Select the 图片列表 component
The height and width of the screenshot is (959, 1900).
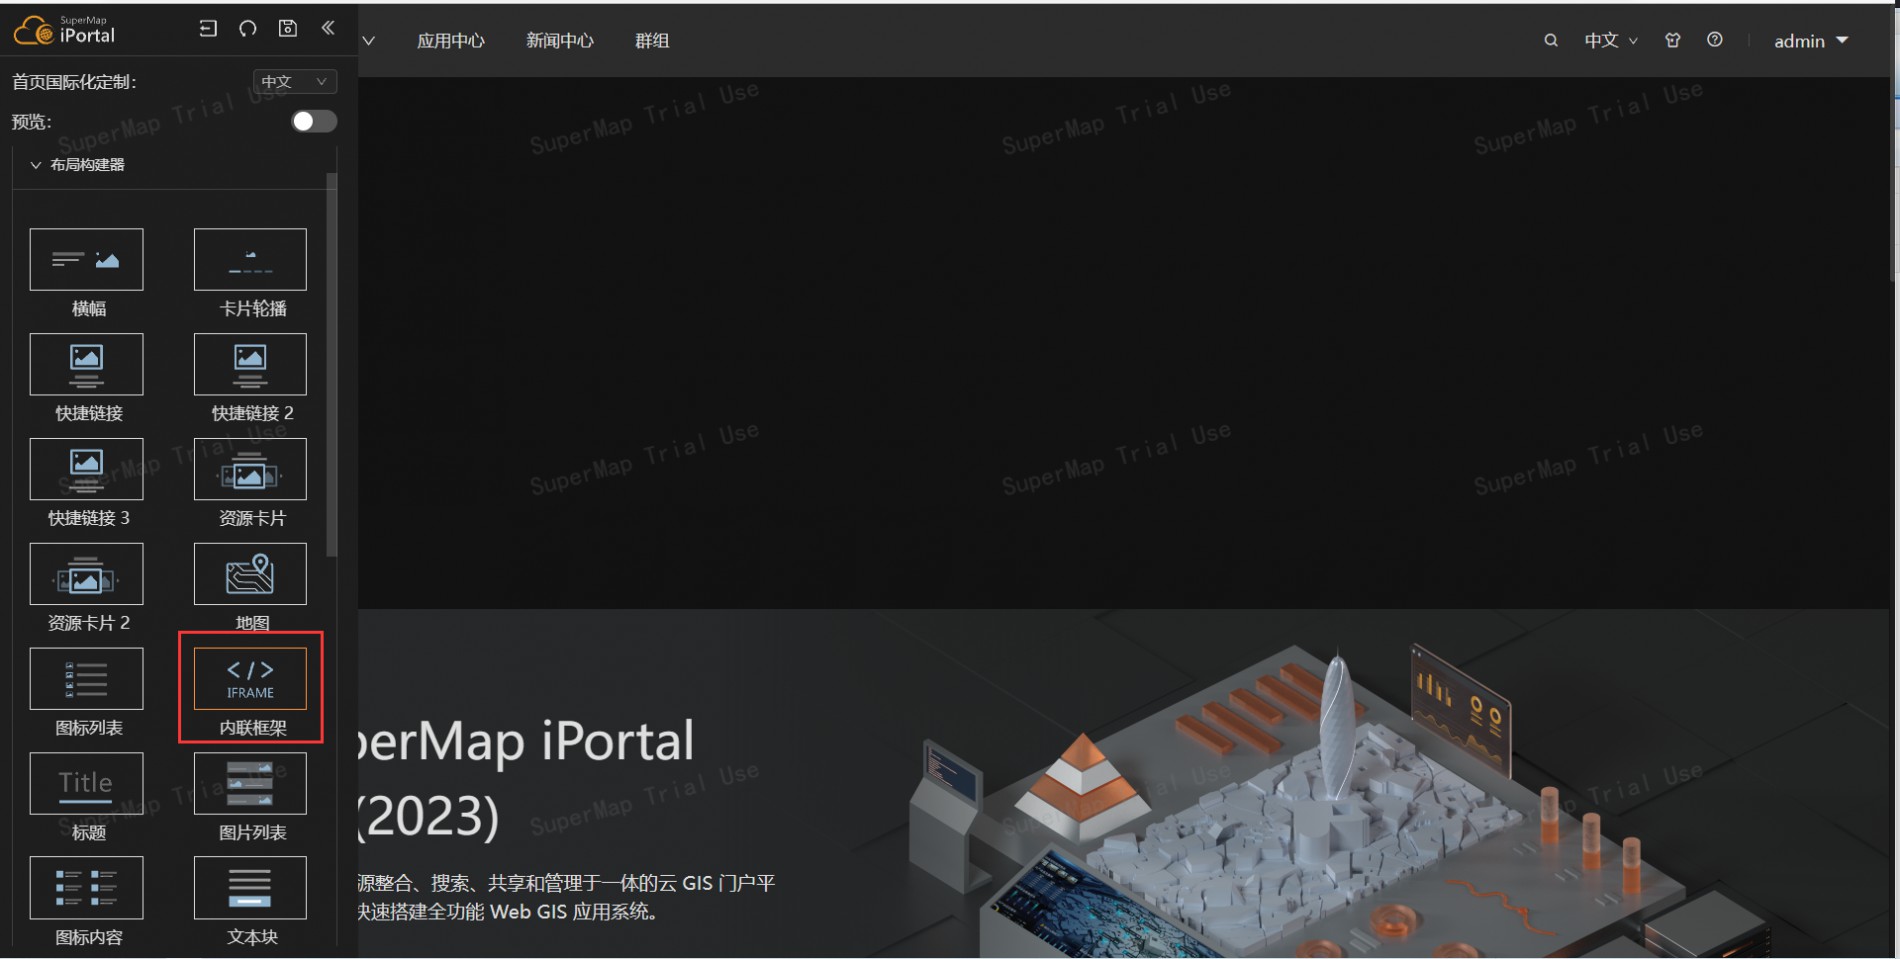coord(251,797)
